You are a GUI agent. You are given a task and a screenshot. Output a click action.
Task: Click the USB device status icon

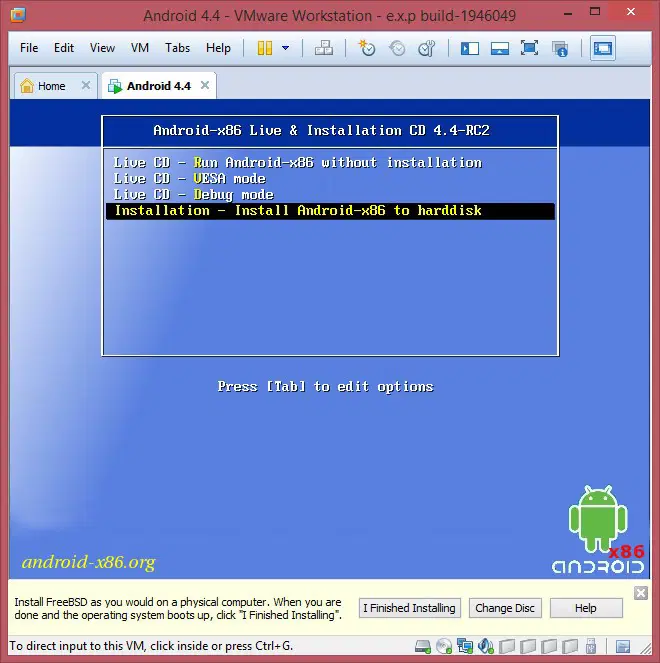point(591,646)
